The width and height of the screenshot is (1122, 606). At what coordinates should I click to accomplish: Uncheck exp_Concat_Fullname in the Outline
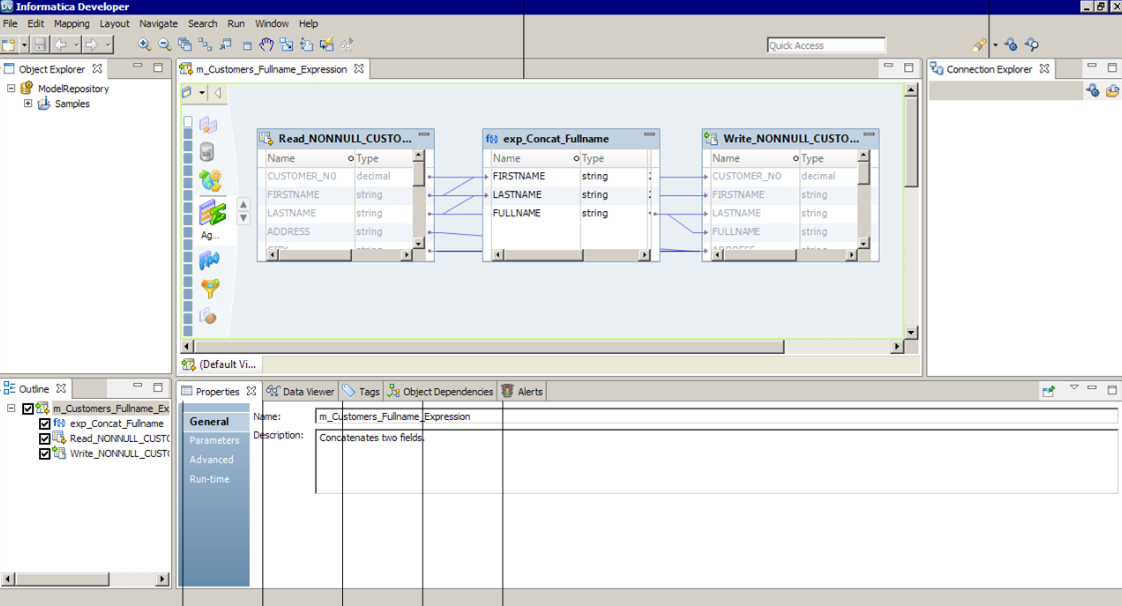coord(44,424)
